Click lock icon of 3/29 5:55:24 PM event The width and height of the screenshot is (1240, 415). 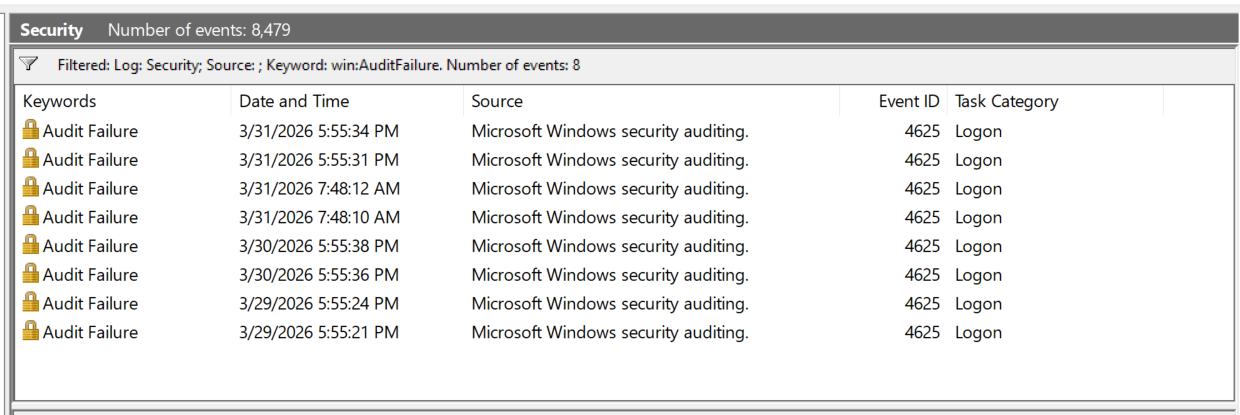click(x=31, y=303)
